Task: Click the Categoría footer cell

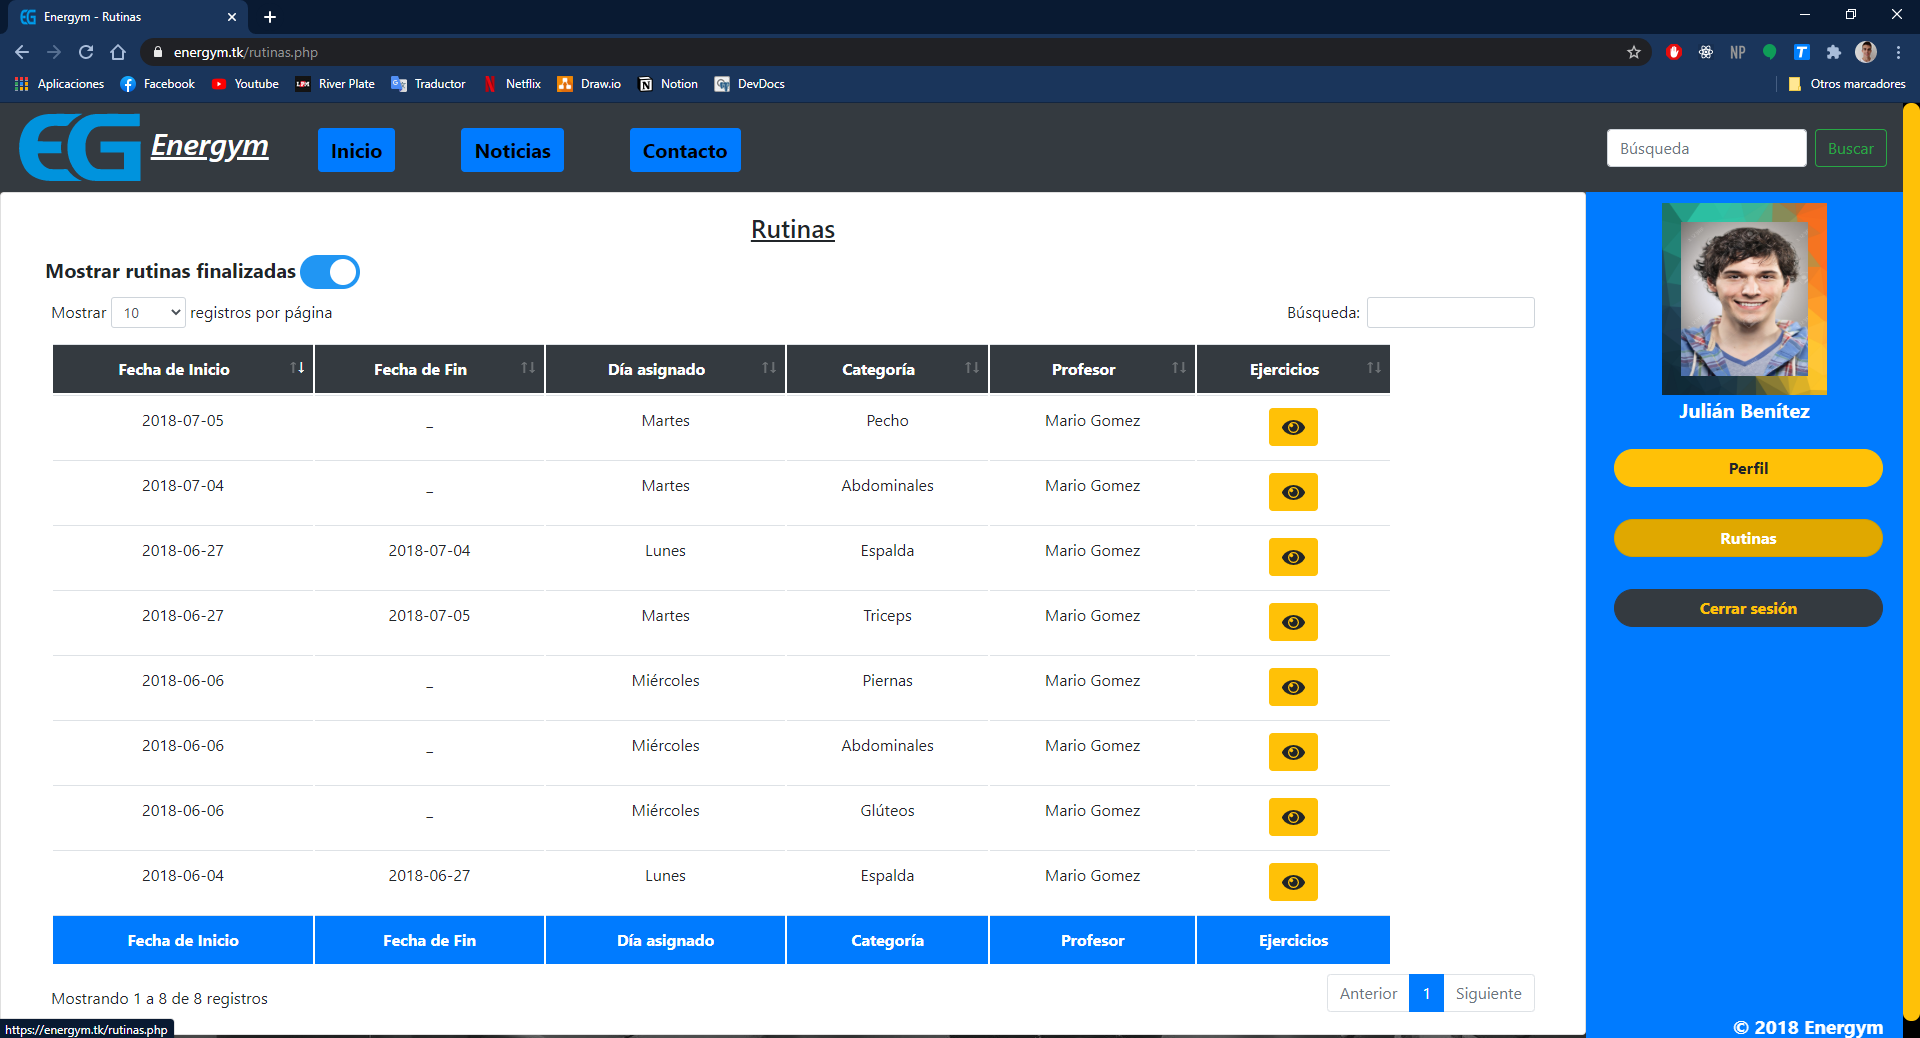Action: 887,940
